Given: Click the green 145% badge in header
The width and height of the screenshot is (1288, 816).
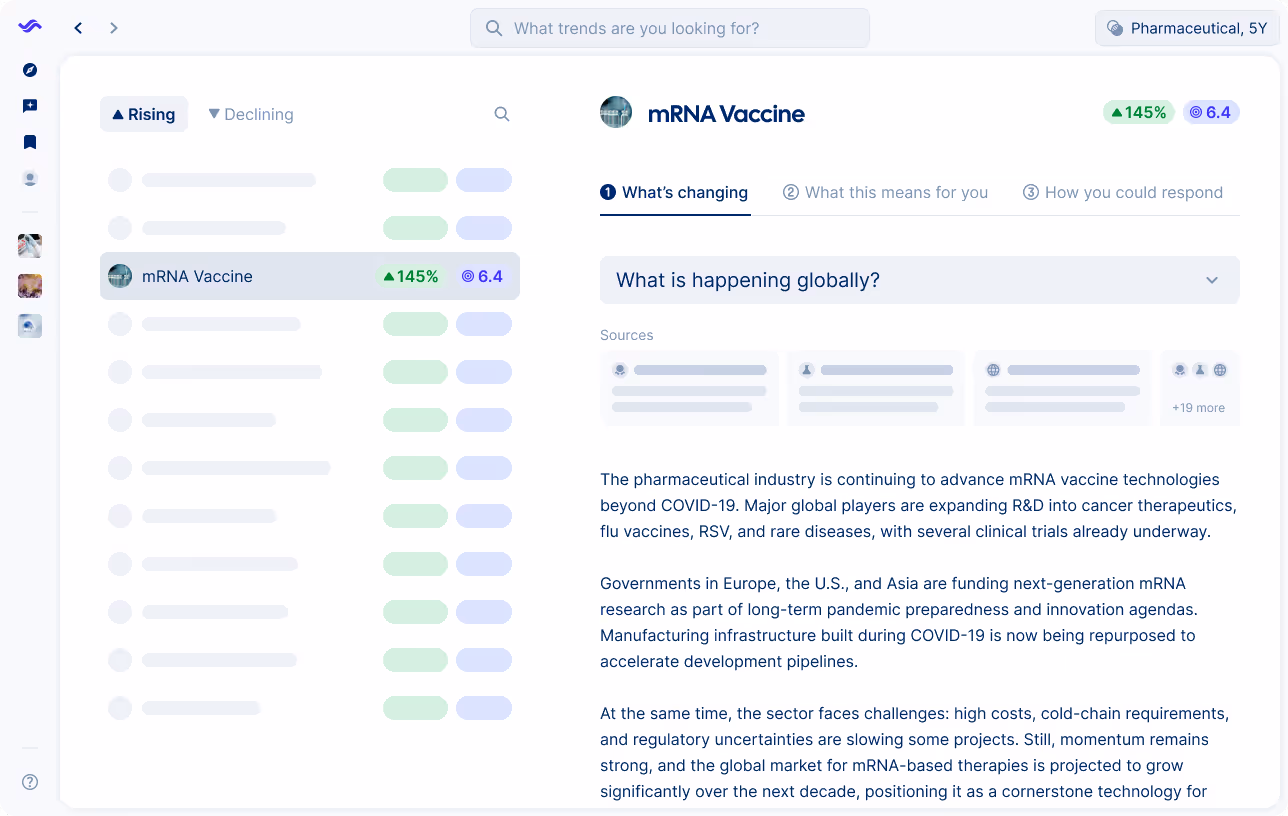Looking at the screenshot, I should [1139, 112].
